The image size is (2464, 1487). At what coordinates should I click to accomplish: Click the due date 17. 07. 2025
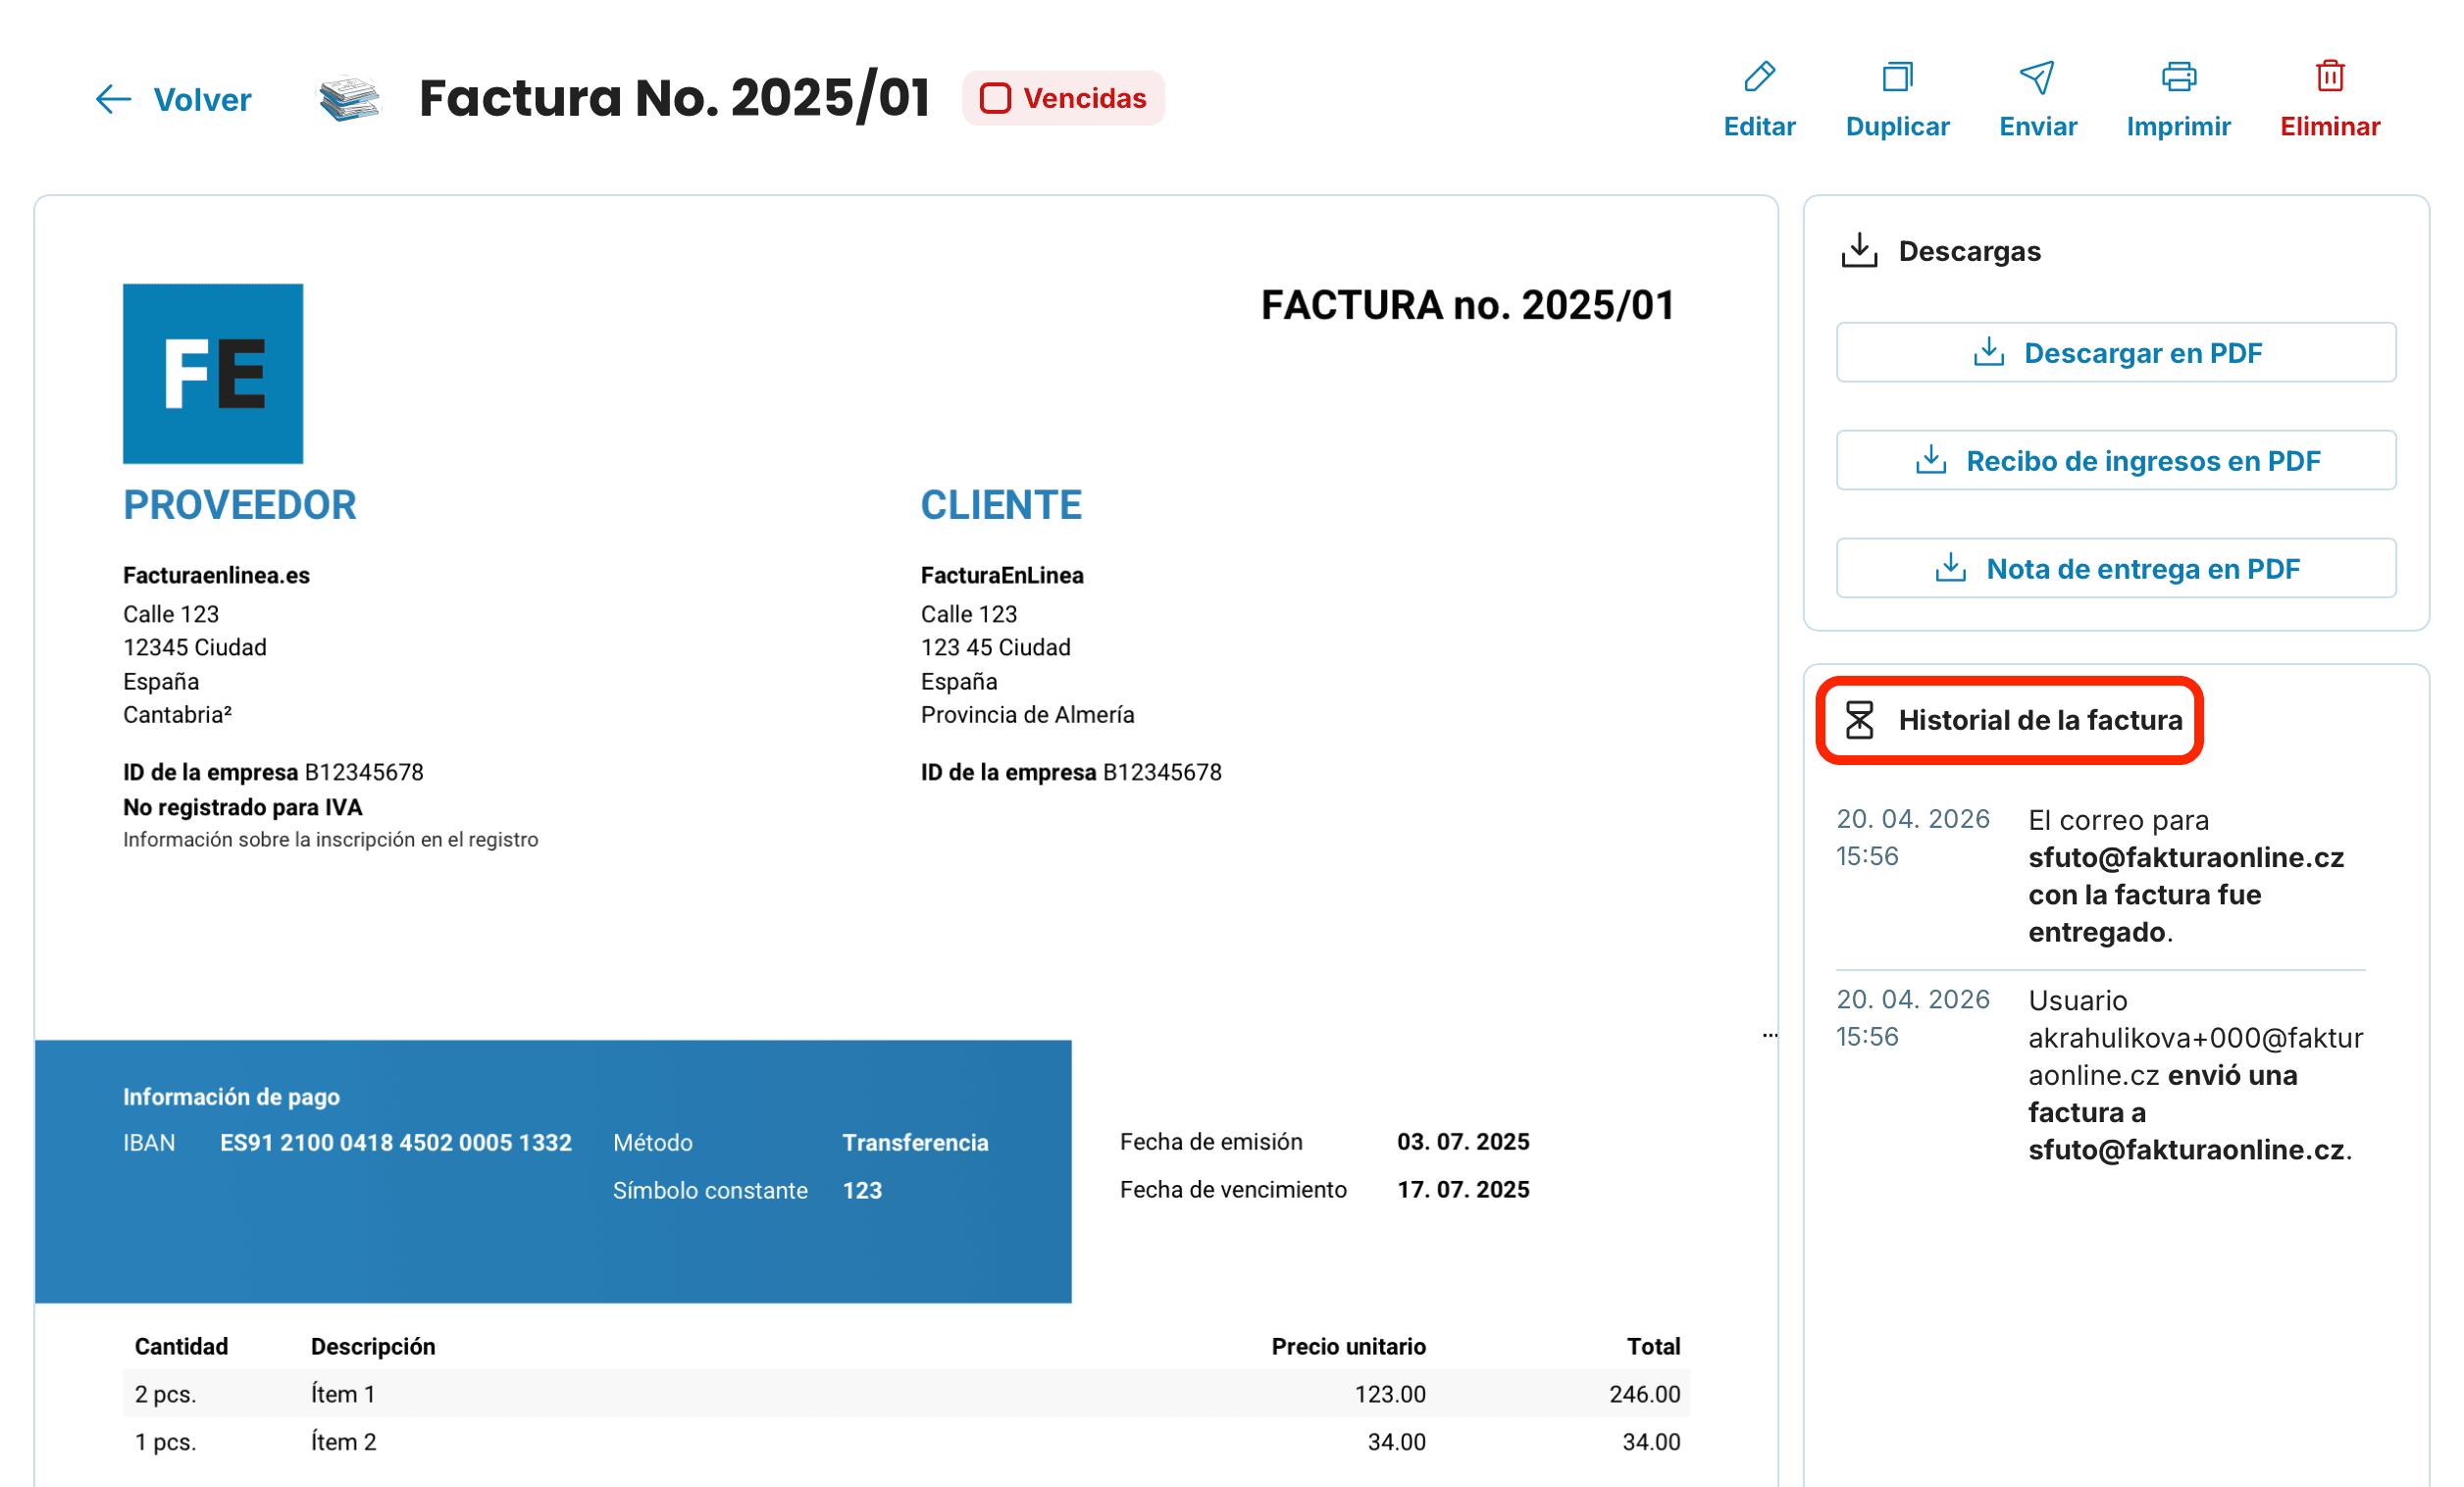[x=1463, y=1189]
